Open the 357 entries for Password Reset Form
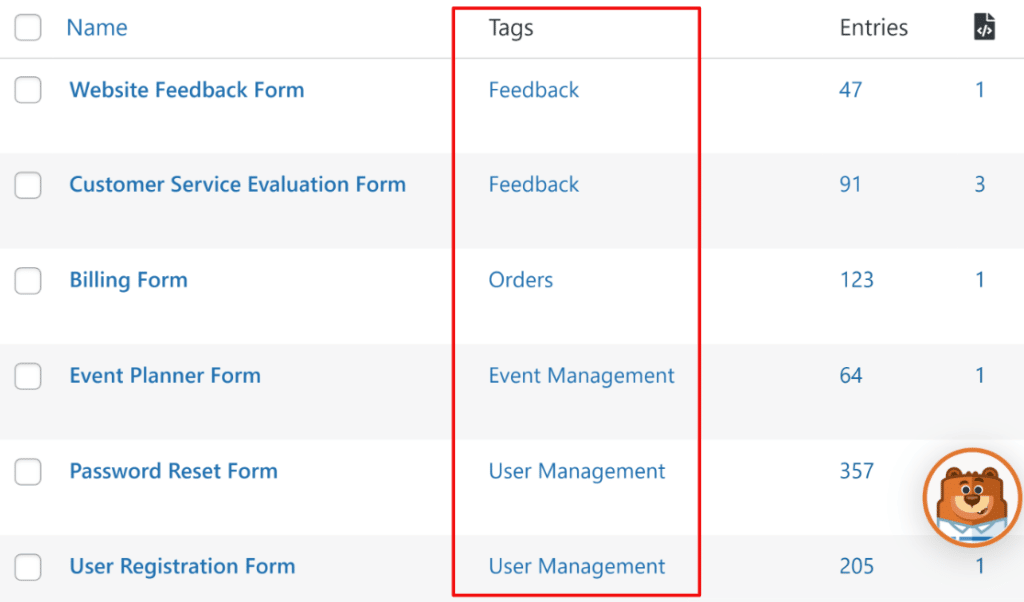Screen dimensions: 1024x602 pos(856,471)
